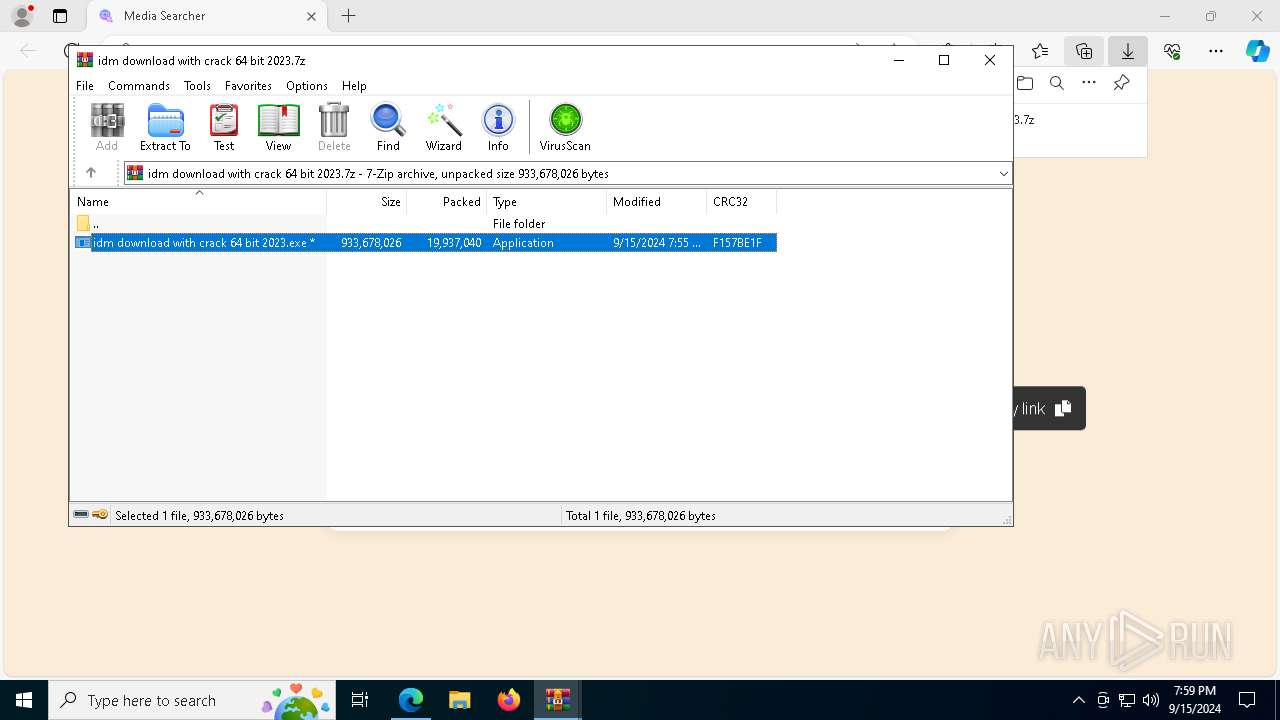Screen dimensions: 1280x720
Task: Open browser Collections icon
Action: pos(1084,51)
